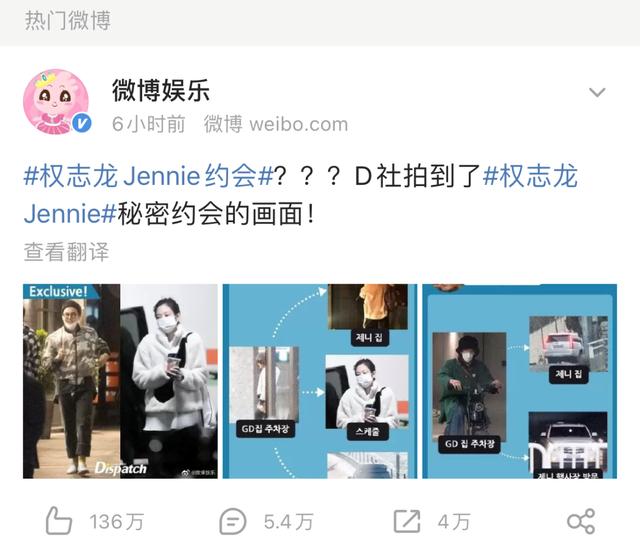Viewport: 640px width, 558px height.
Task: Open the first Exclusive Dispatch photo
Action: pos(120,381)
